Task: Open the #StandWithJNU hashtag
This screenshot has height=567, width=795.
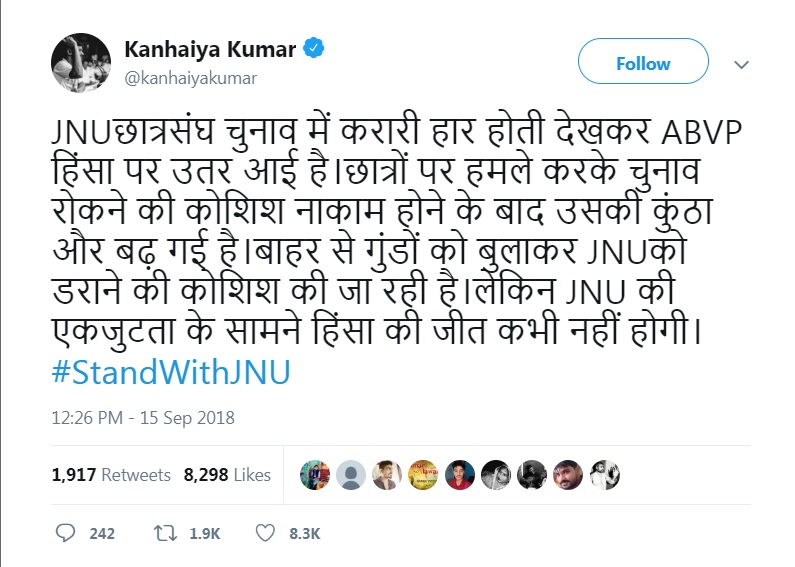Action: 170,372
